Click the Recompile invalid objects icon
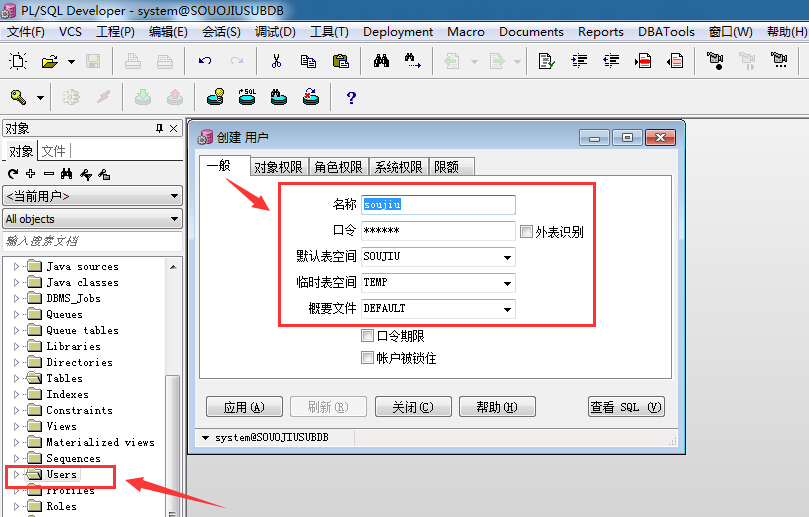The height and width of the screenshot is (517, 809). click(x=311, y=97)
